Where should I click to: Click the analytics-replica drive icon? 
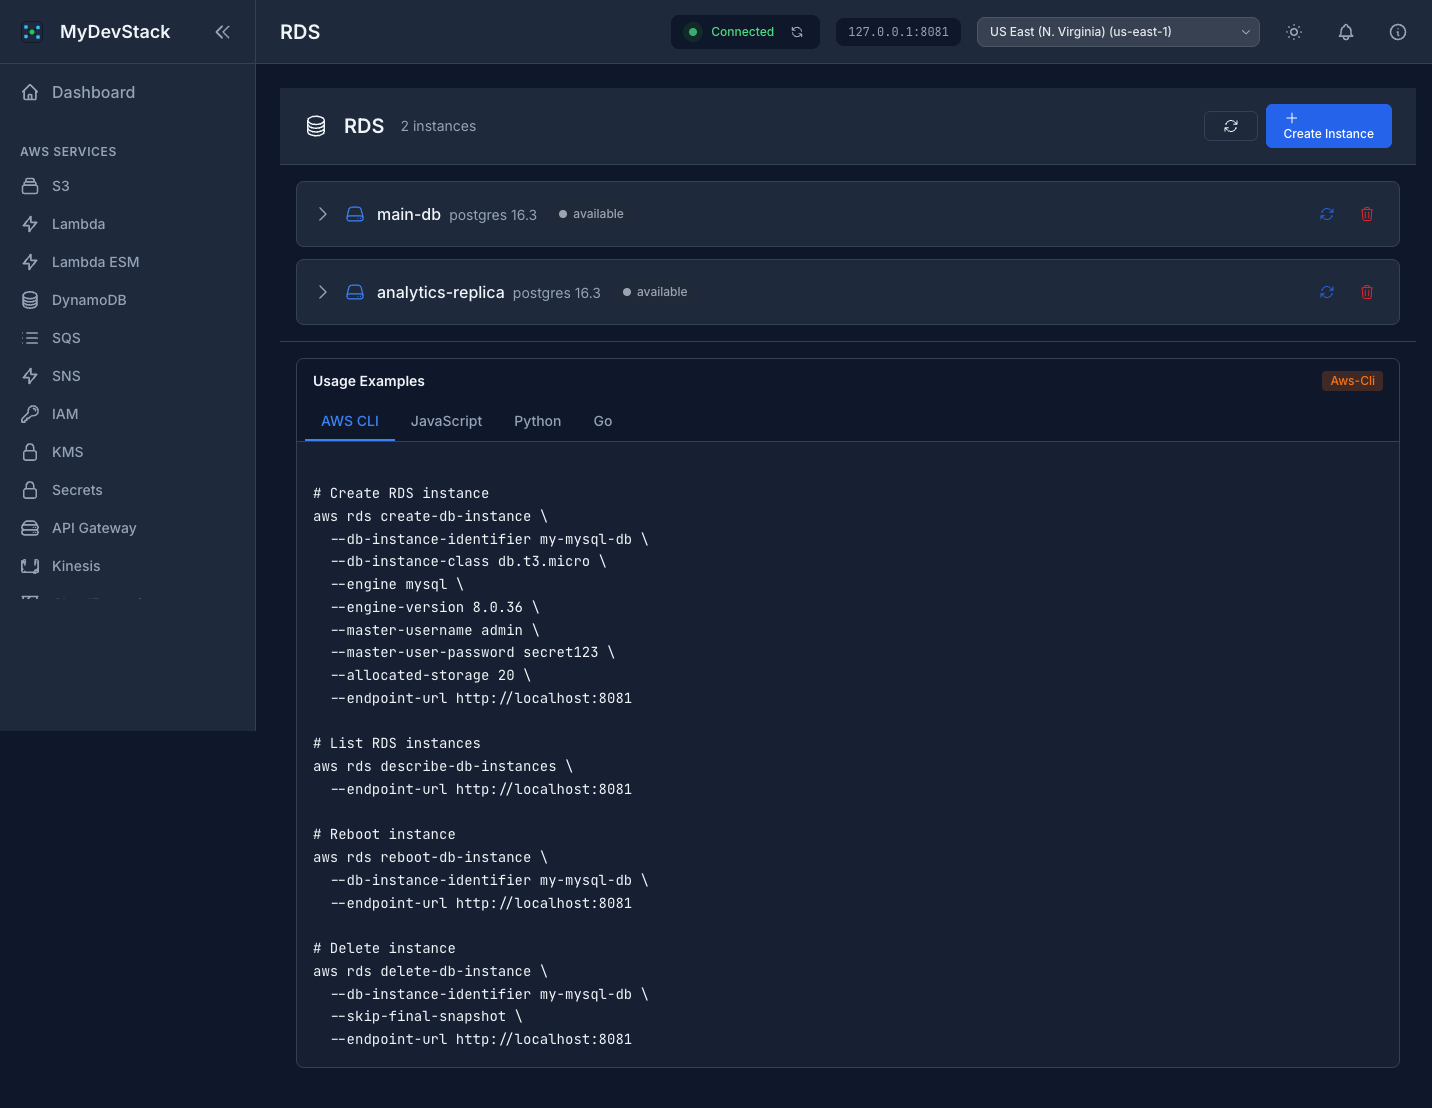tap(355, 292)
